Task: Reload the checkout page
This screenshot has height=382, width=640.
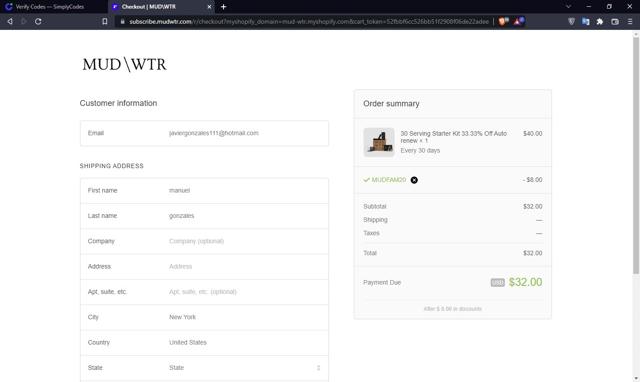Action: 38,21
